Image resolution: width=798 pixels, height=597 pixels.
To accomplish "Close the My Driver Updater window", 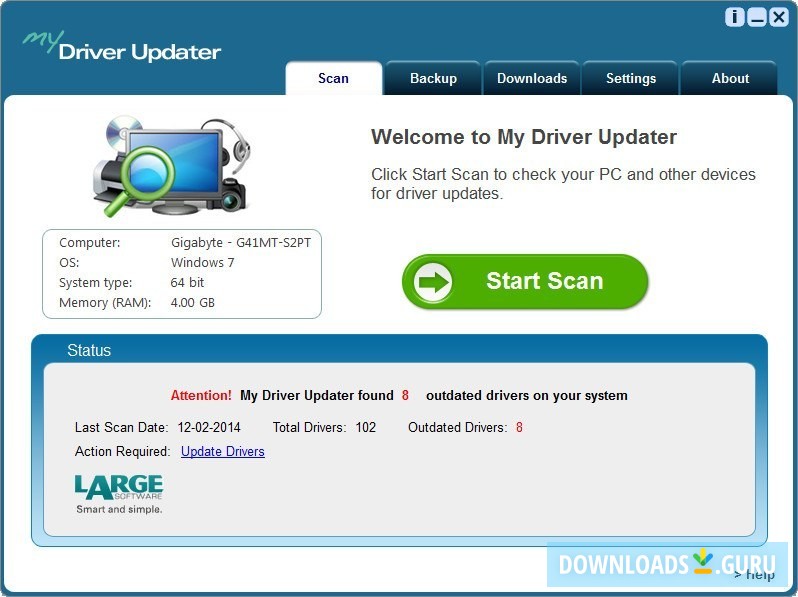I will [x=779, y=17].
